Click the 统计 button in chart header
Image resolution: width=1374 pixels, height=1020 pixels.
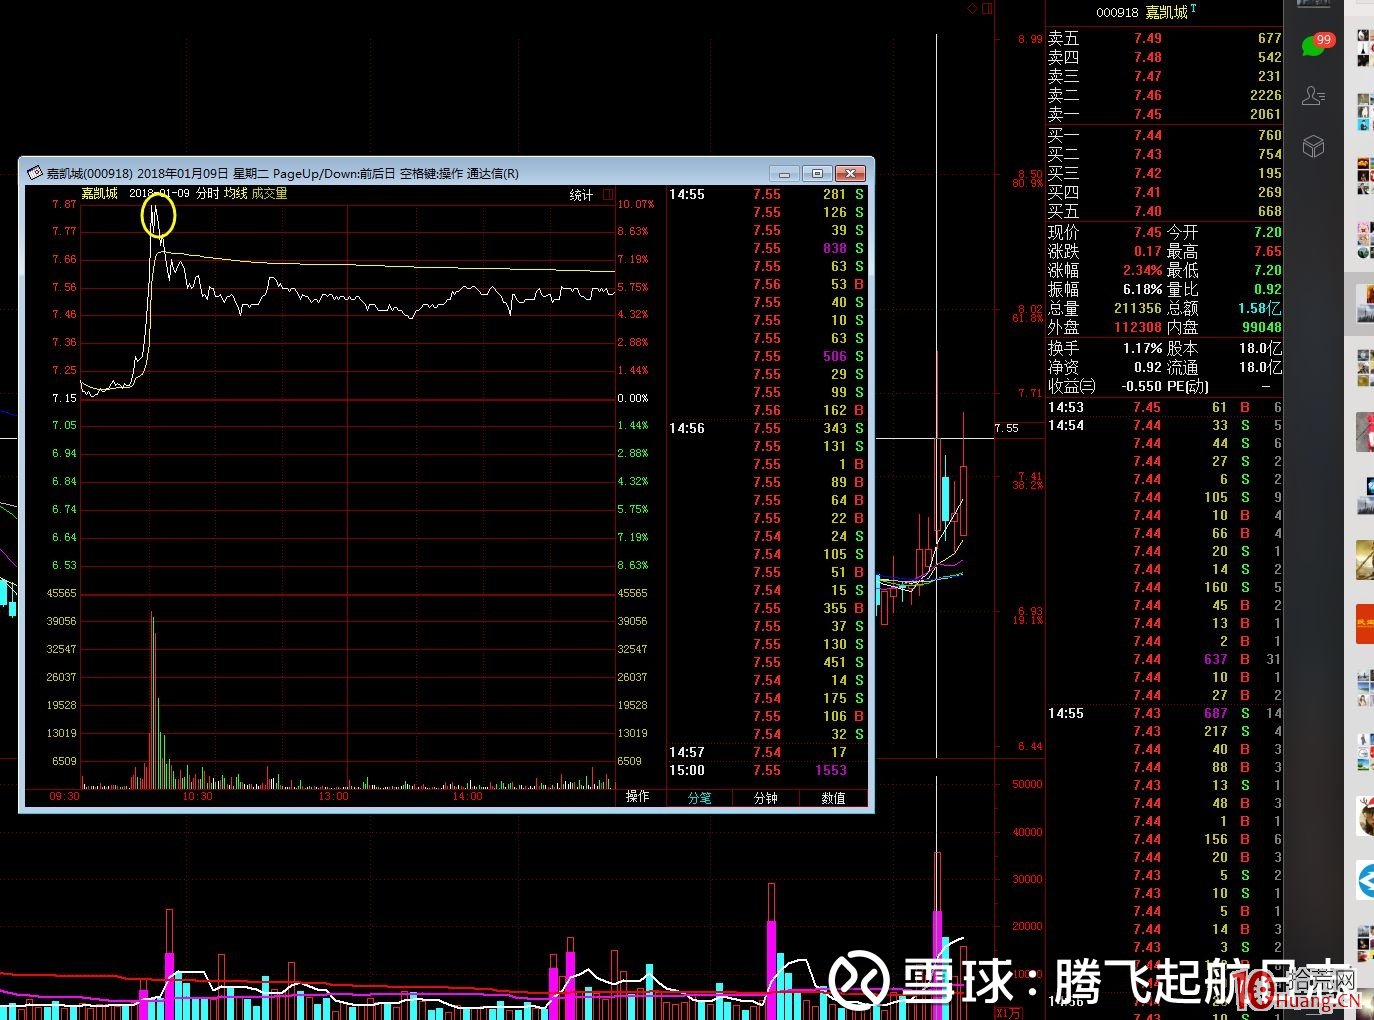click(581, 195)
